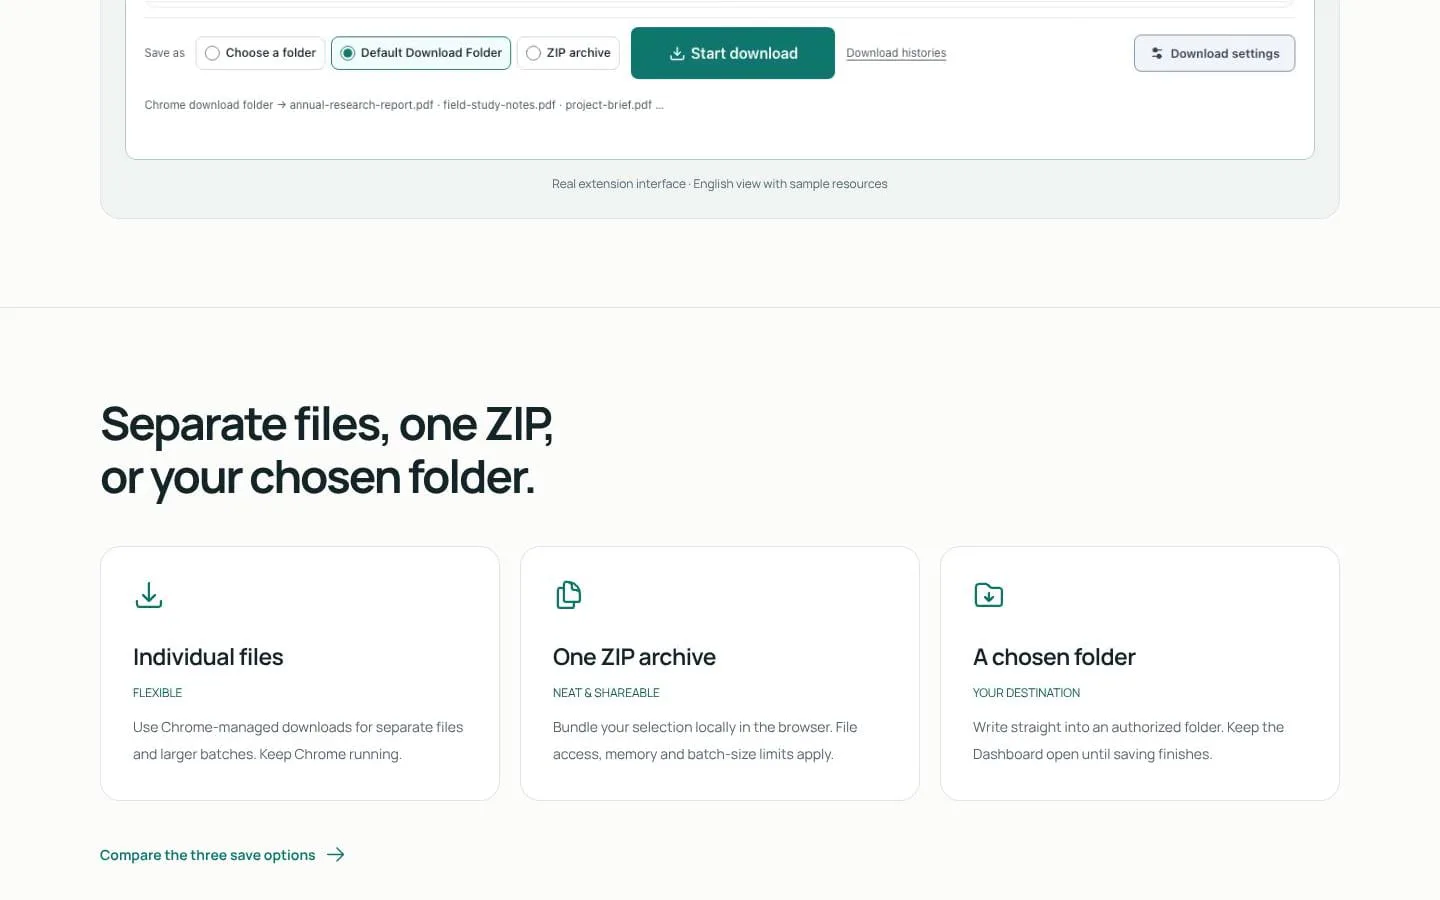Select the ZIP archive radio option
This screenshot has width=1440, height=900.
(568, 53)
